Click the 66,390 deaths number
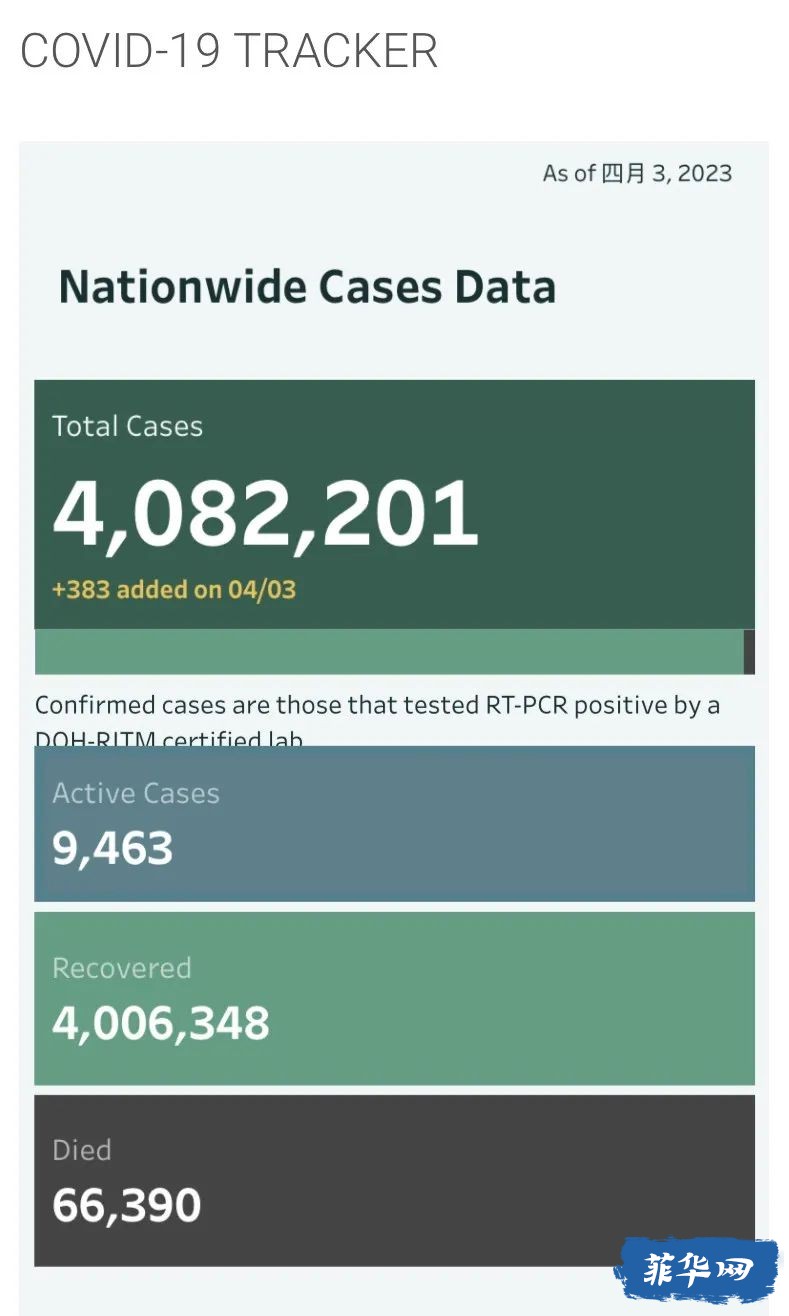The width and height of the screenshot is (789, 1316). [126, 1205]
